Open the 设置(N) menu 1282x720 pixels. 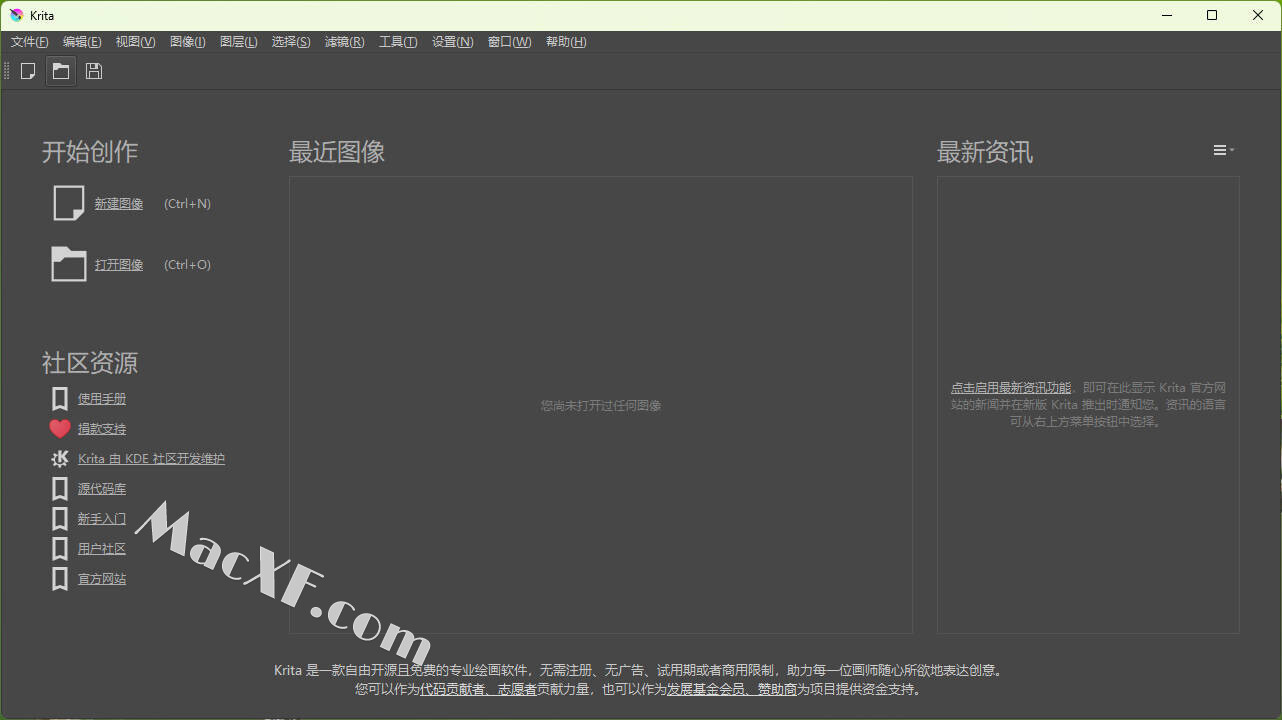[453, 42]
